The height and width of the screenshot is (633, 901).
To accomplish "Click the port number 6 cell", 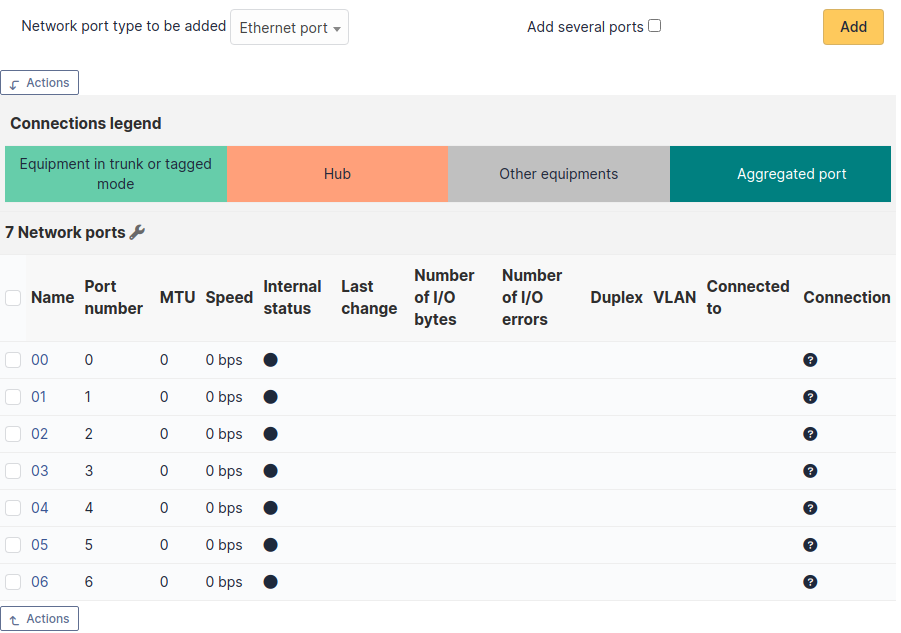I will pyautogui.click(x=88, y=582).
